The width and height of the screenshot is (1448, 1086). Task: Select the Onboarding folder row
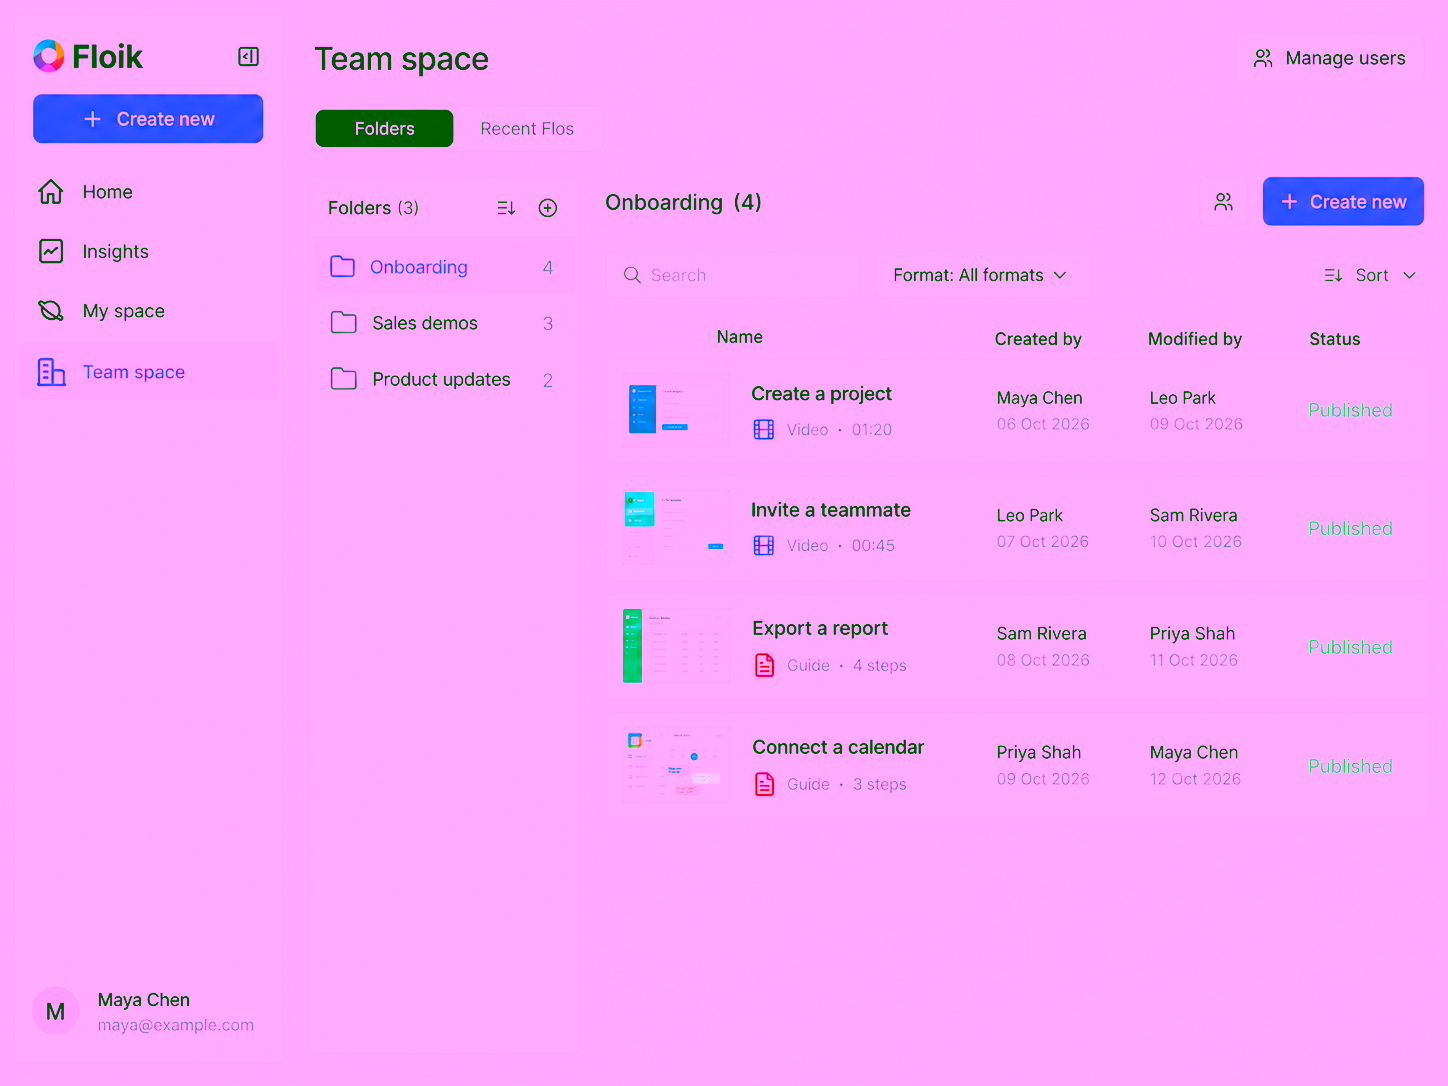[x=445, y=267]
